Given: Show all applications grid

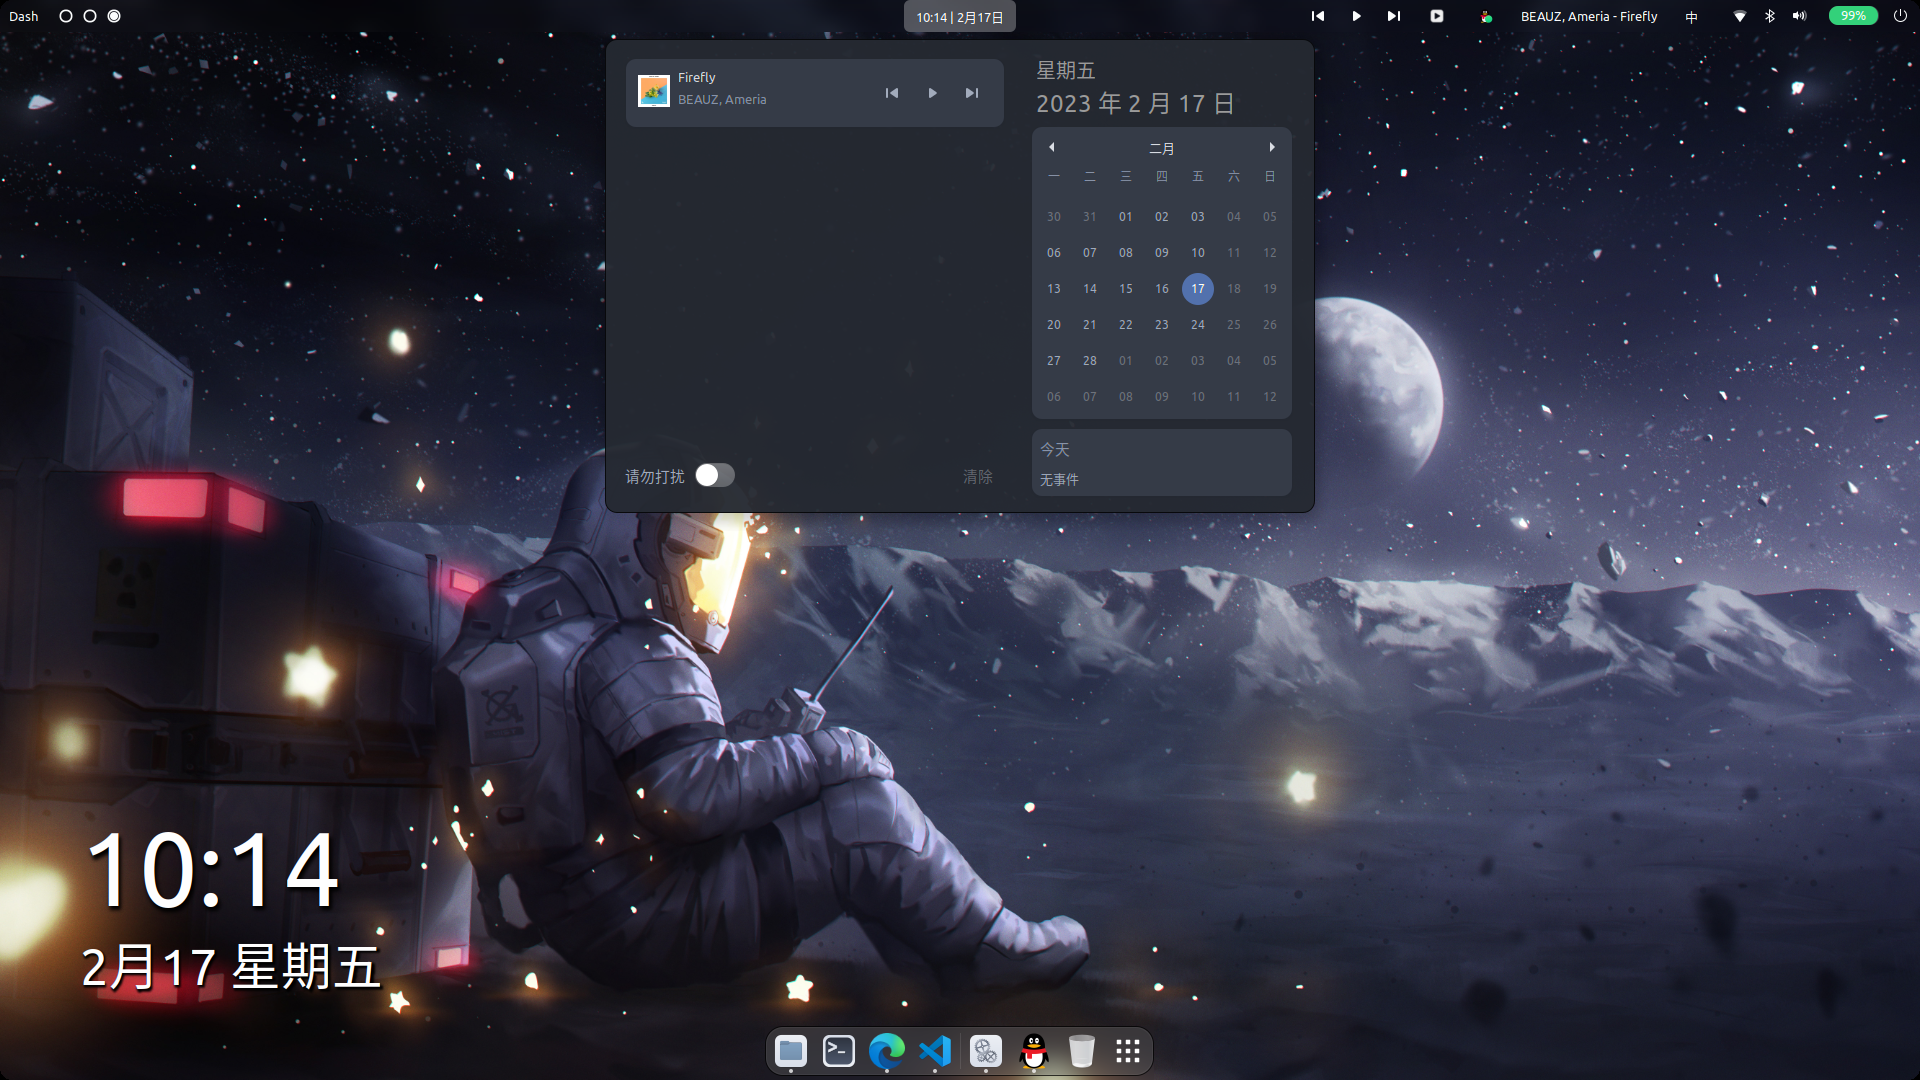Looking at the screenshot, I should click(x=1128, y=1051).
